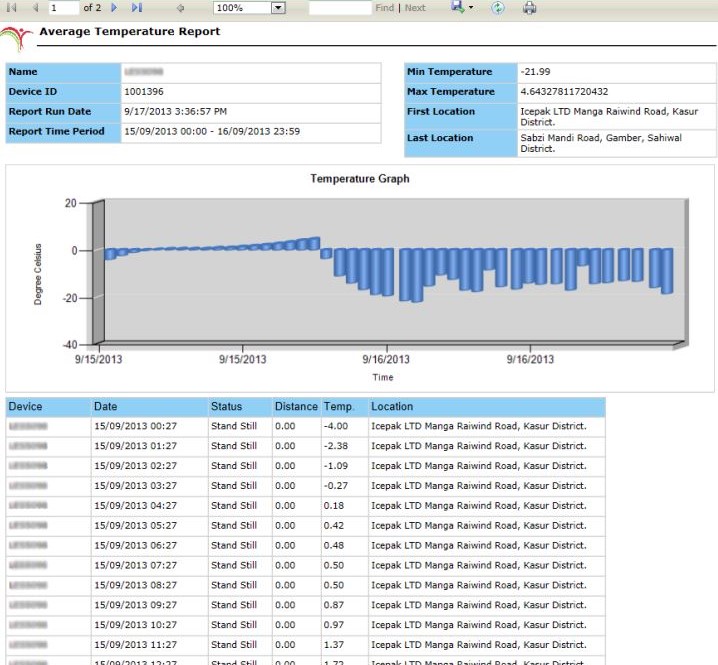
Task: Click the Degree Celsius axis label
Action: pyautogui.click(x=38, y=274)
